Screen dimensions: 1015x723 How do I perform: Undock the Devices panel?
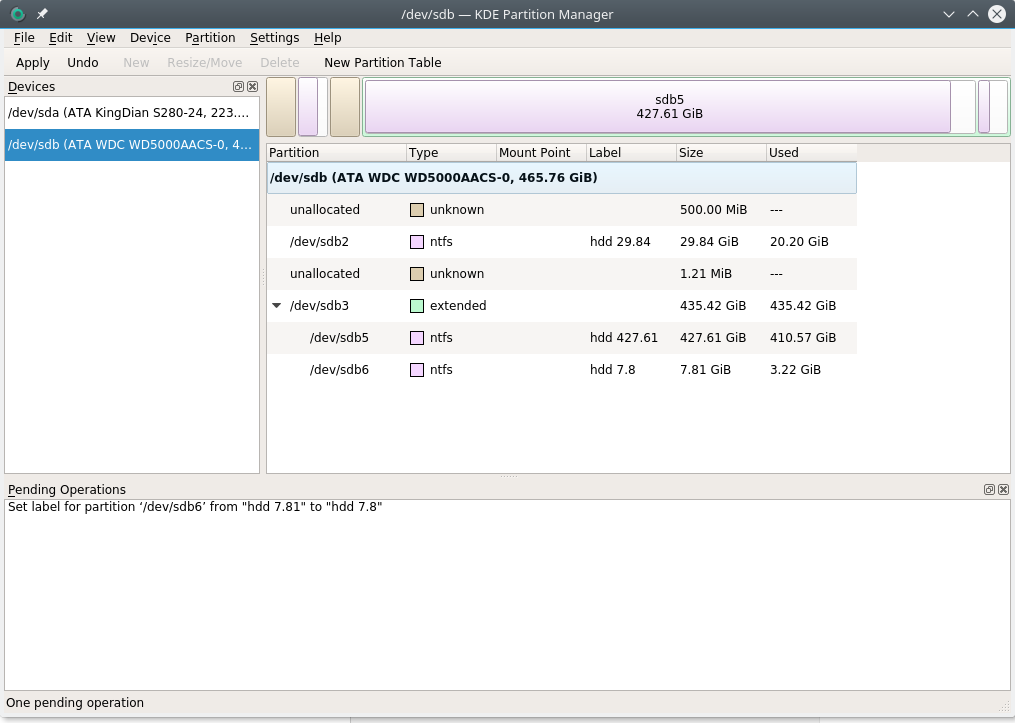pyautogui.click(x=238, y=86)
